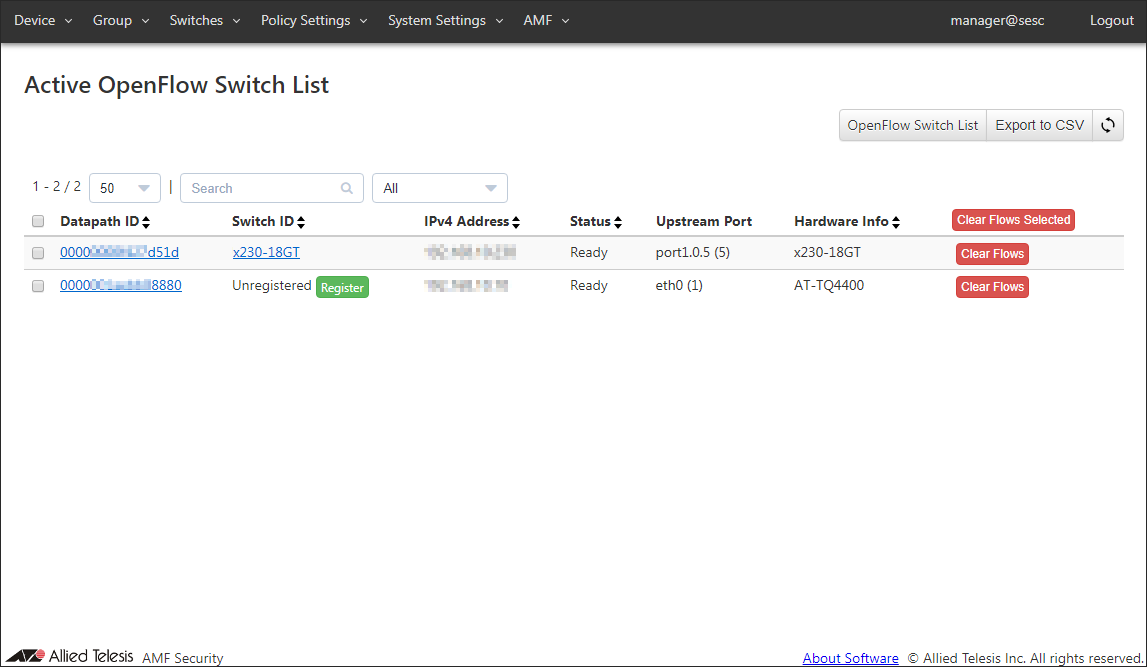
Task: Click the search magnifier icon
Action: tap(347, 188)
